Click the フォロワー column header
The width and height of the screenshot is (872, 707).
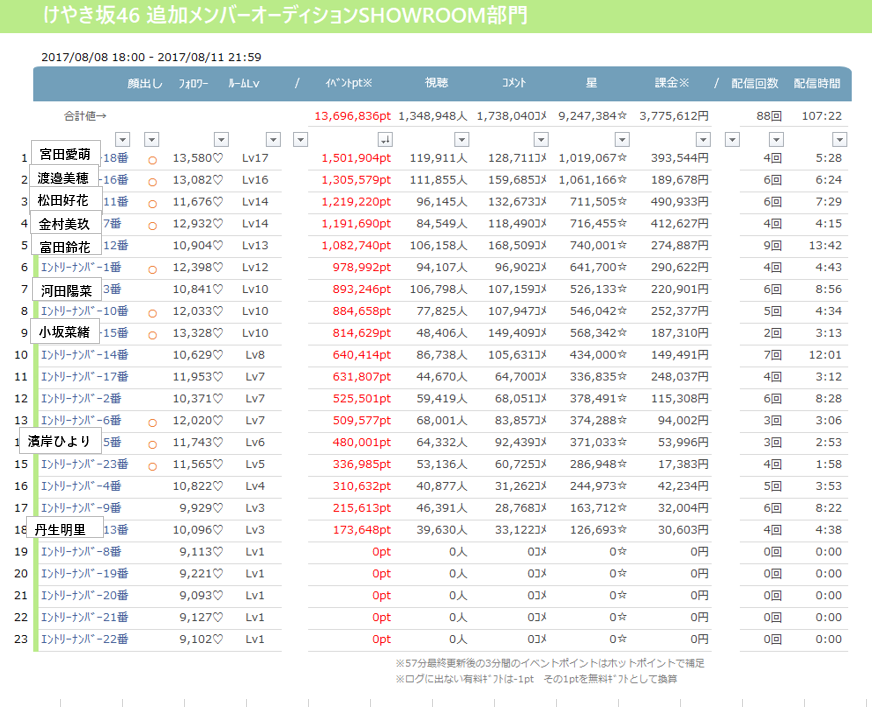193,83
